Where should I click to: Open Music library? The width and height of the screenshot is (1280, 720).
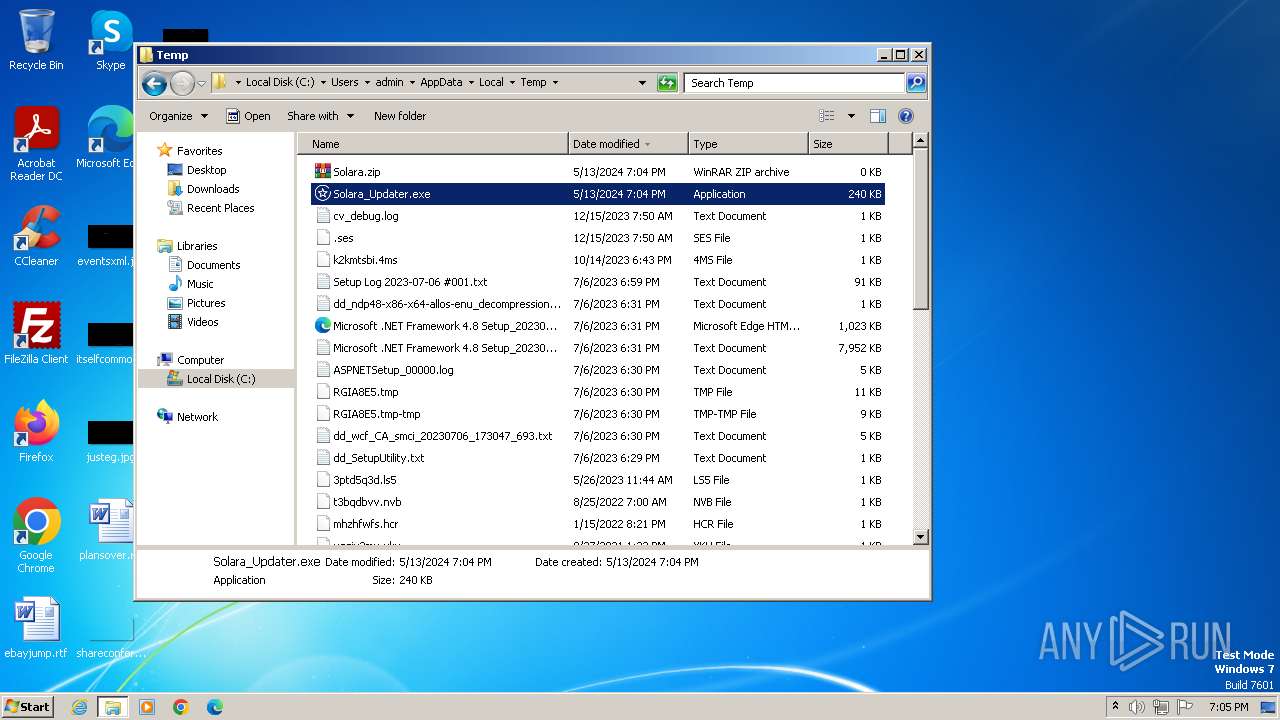(x=200, y=284)
